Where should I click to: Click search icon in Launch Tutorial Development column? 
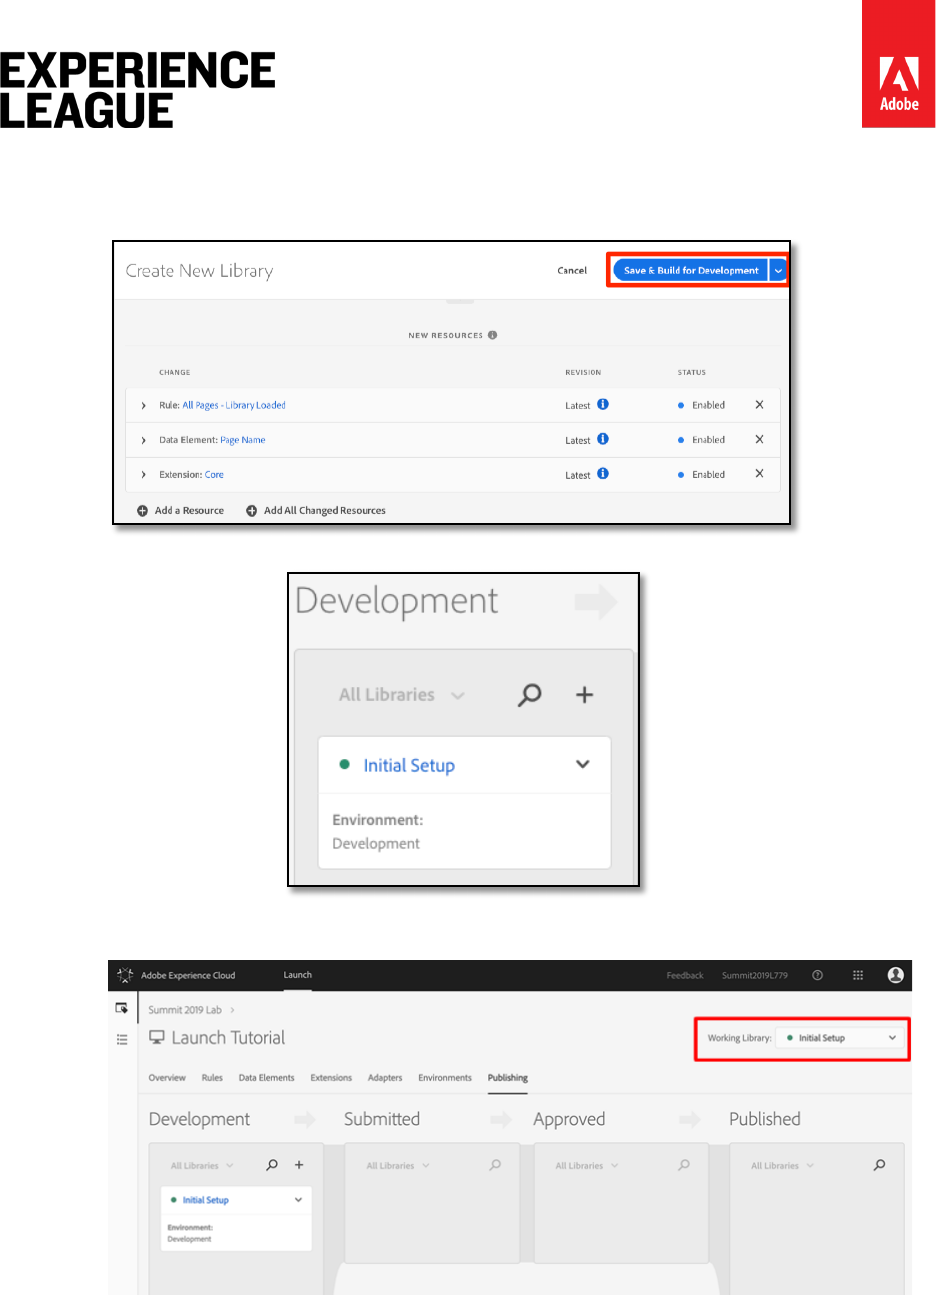271,1165
